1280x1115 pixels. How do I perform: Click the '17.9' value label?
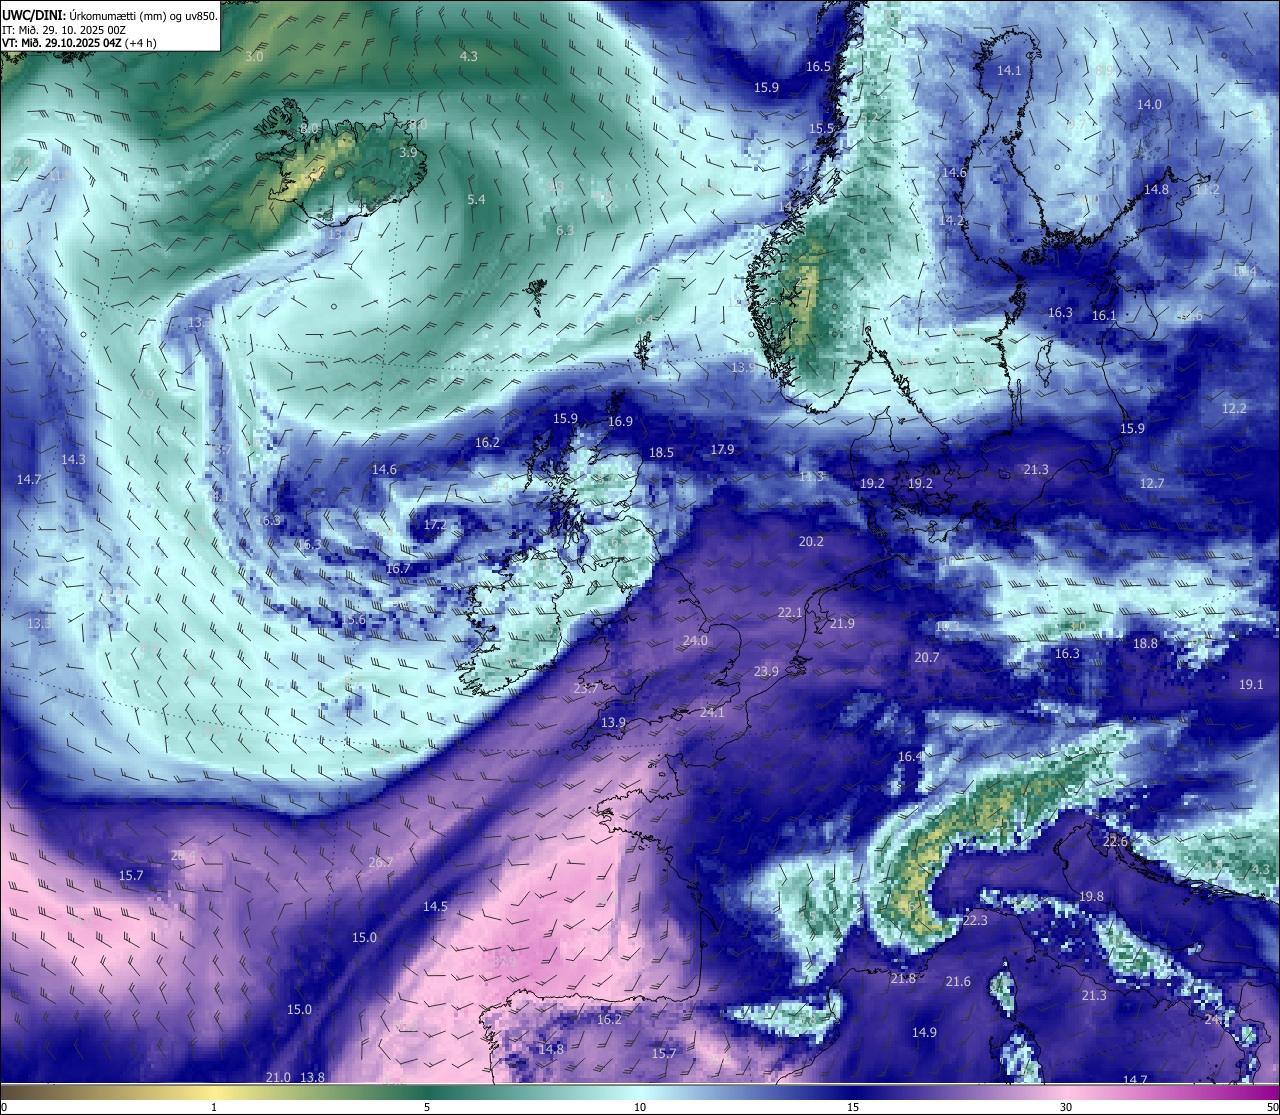[x=722, y=449]
